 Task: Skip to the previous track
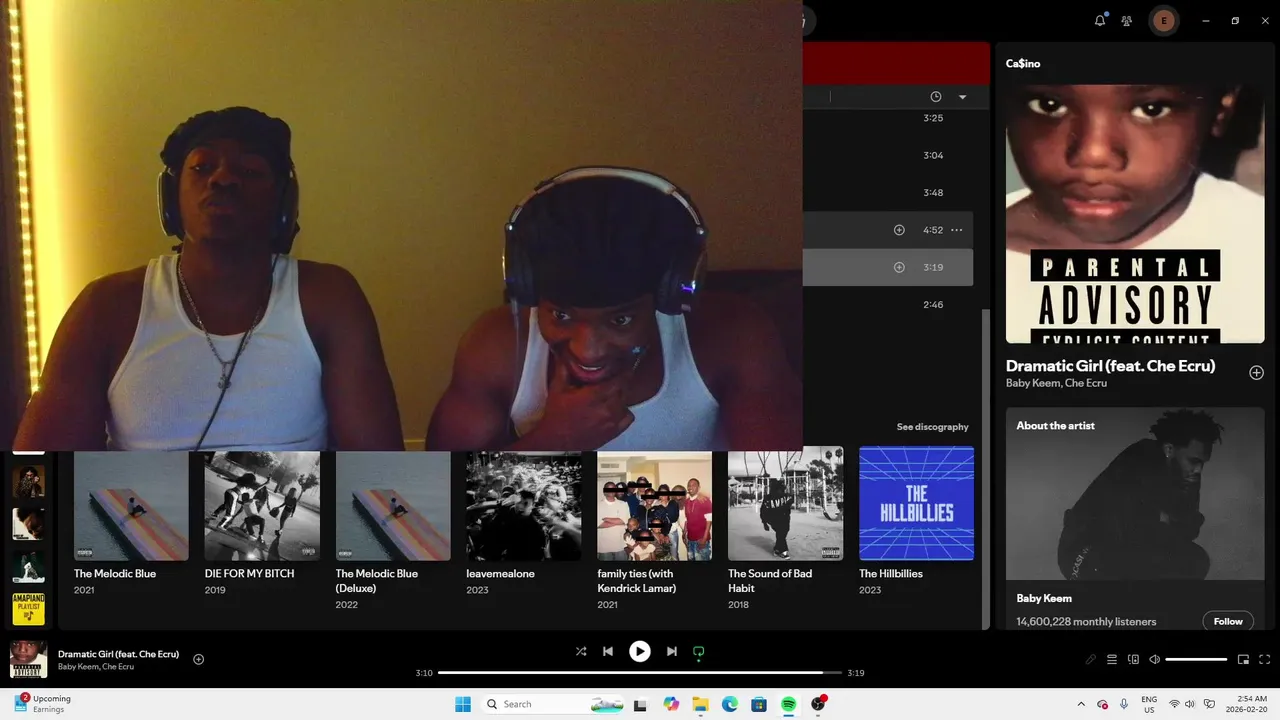(x=608, y=651)
